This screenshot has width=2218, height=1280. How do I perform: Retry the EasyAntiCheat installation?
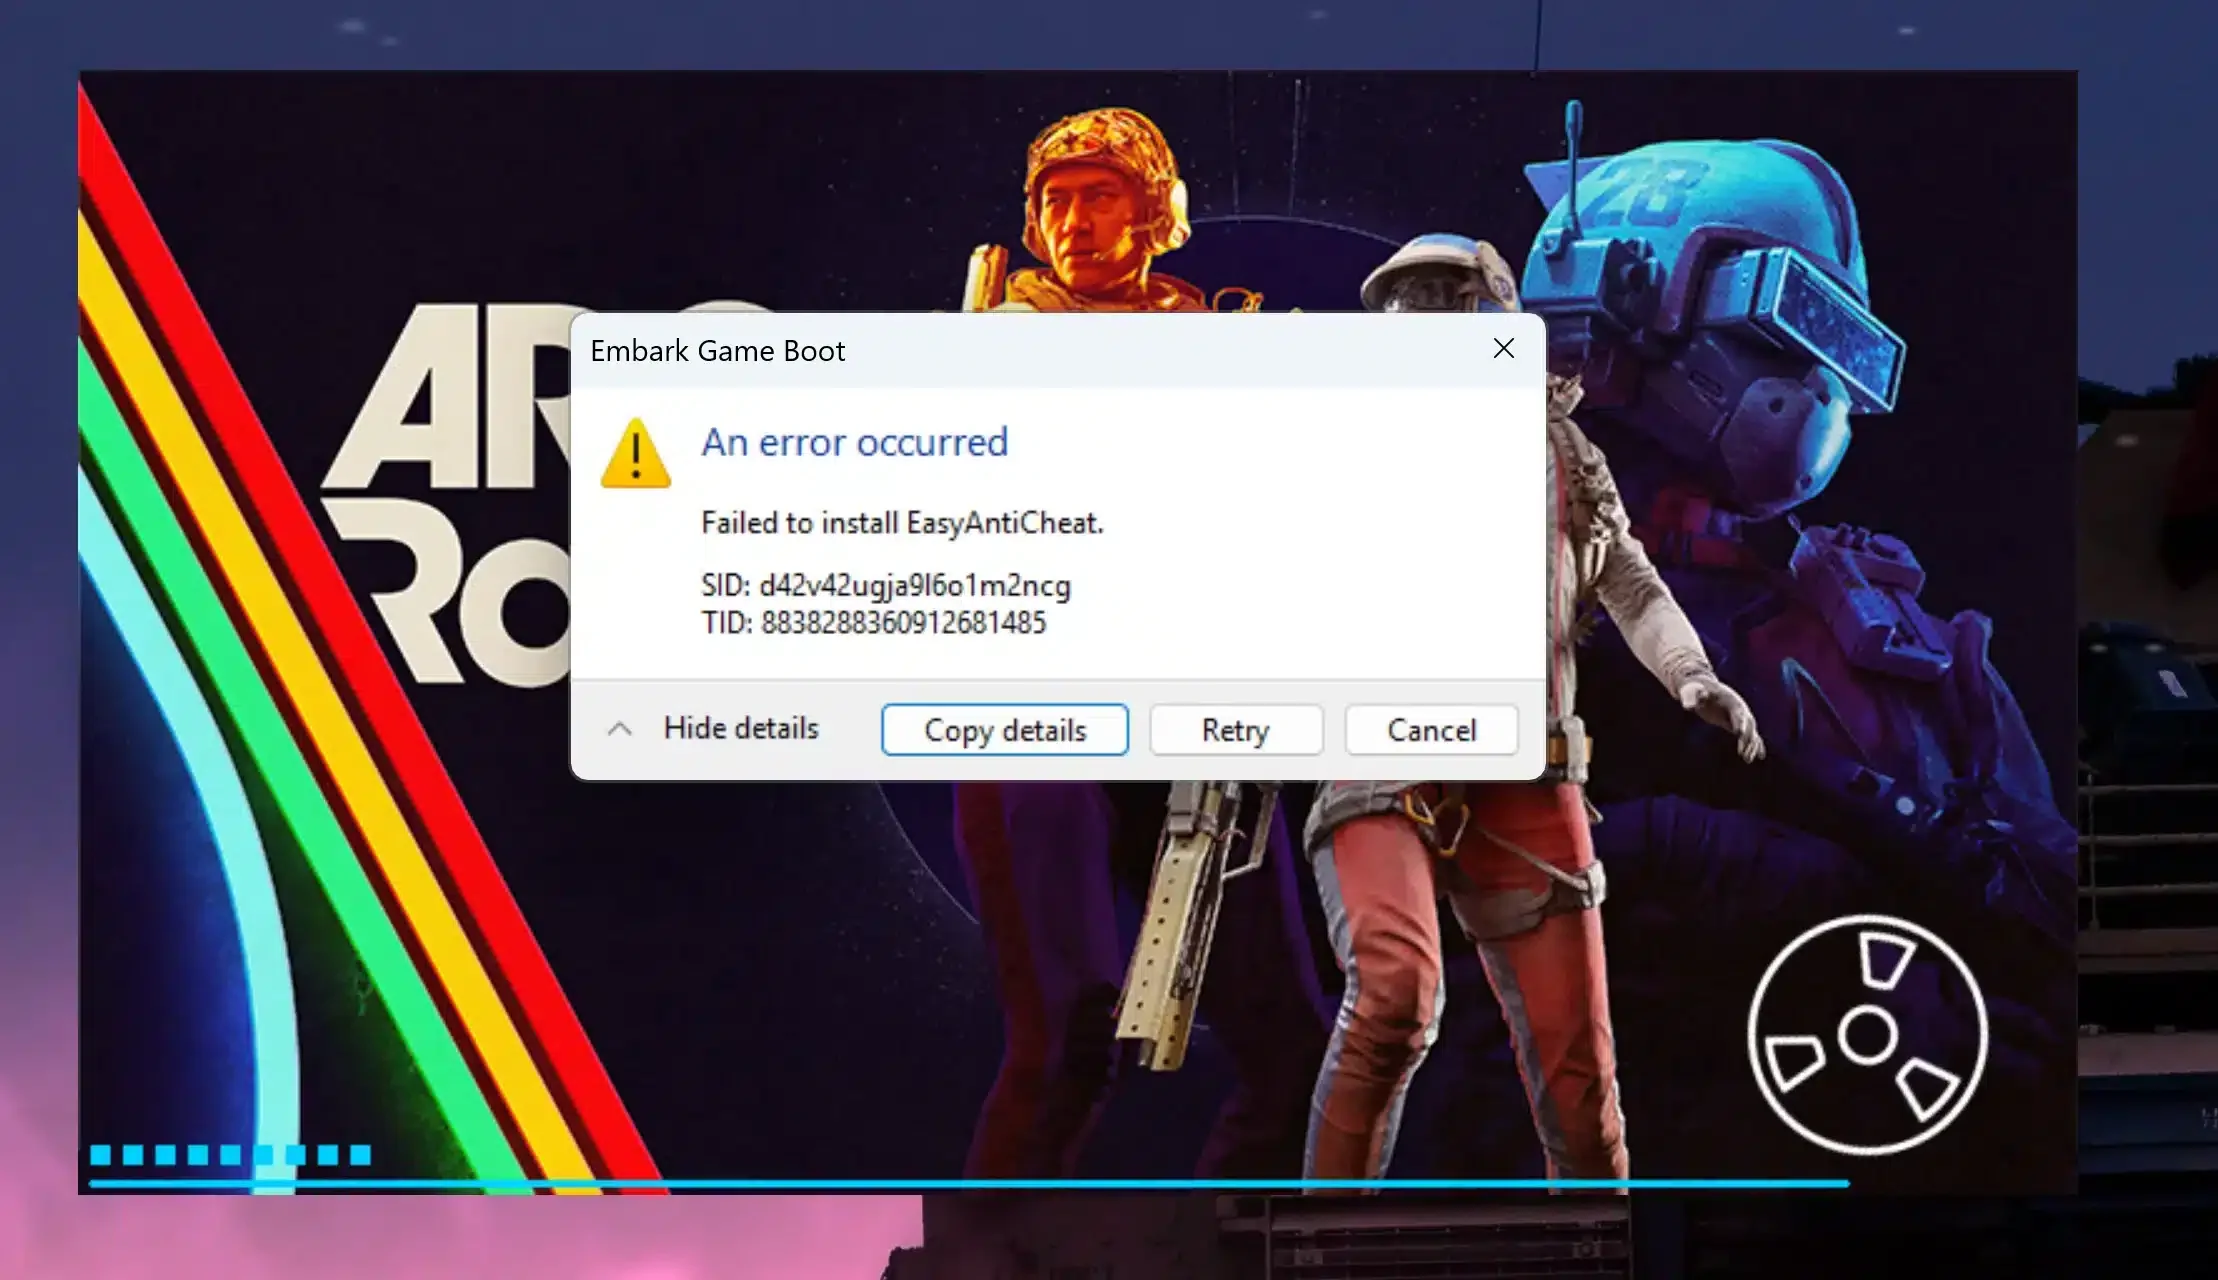[1236, 730]
